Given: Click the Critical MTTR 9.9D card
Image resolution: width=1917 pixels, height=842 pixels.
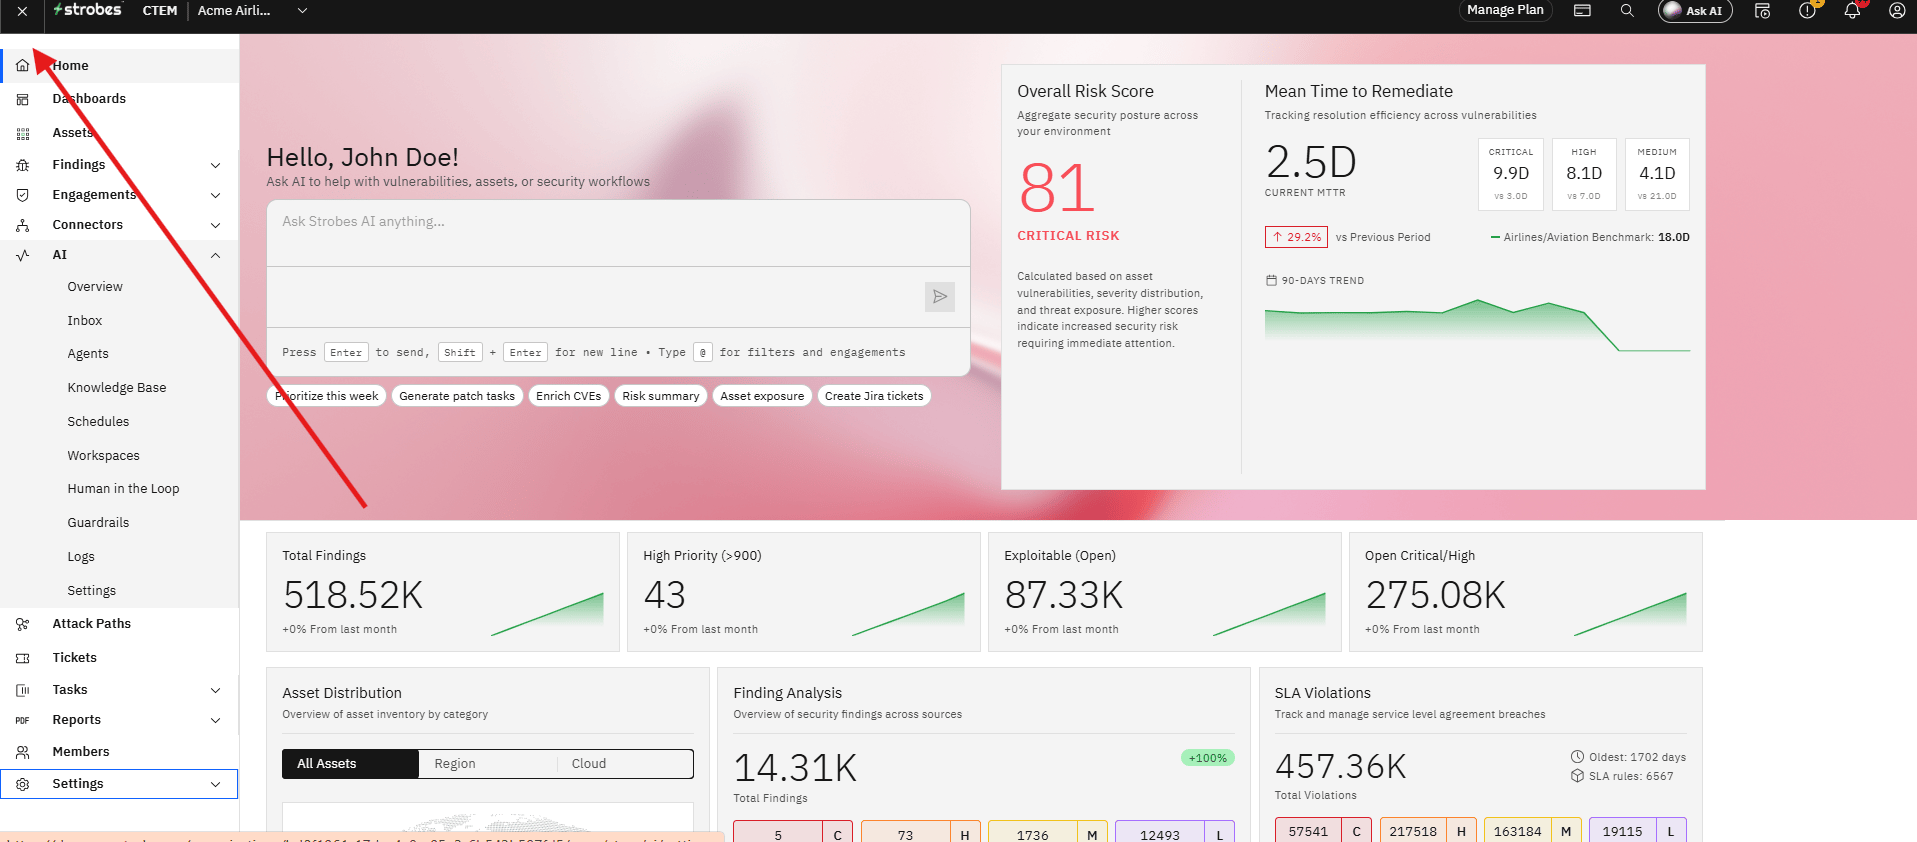Looking at the screenshot, I should (x=1511, y=174).
